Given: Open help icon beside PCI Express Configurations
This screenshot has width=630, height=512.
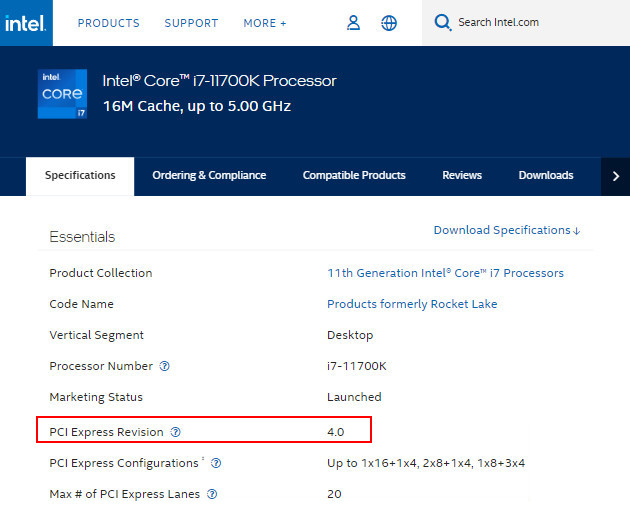Looking at the screenshot, I should [216, 463].
